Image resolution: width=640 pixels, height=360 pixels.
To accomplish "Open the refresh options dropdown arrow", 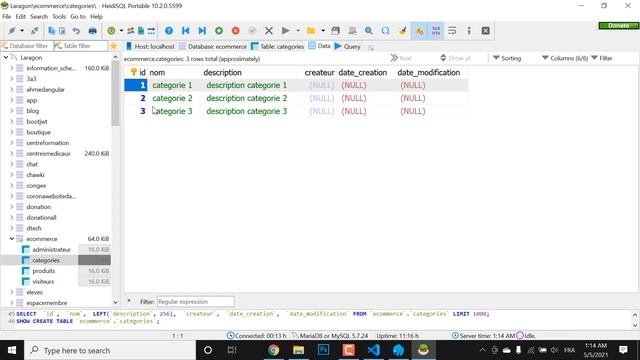I will (121, 31).
